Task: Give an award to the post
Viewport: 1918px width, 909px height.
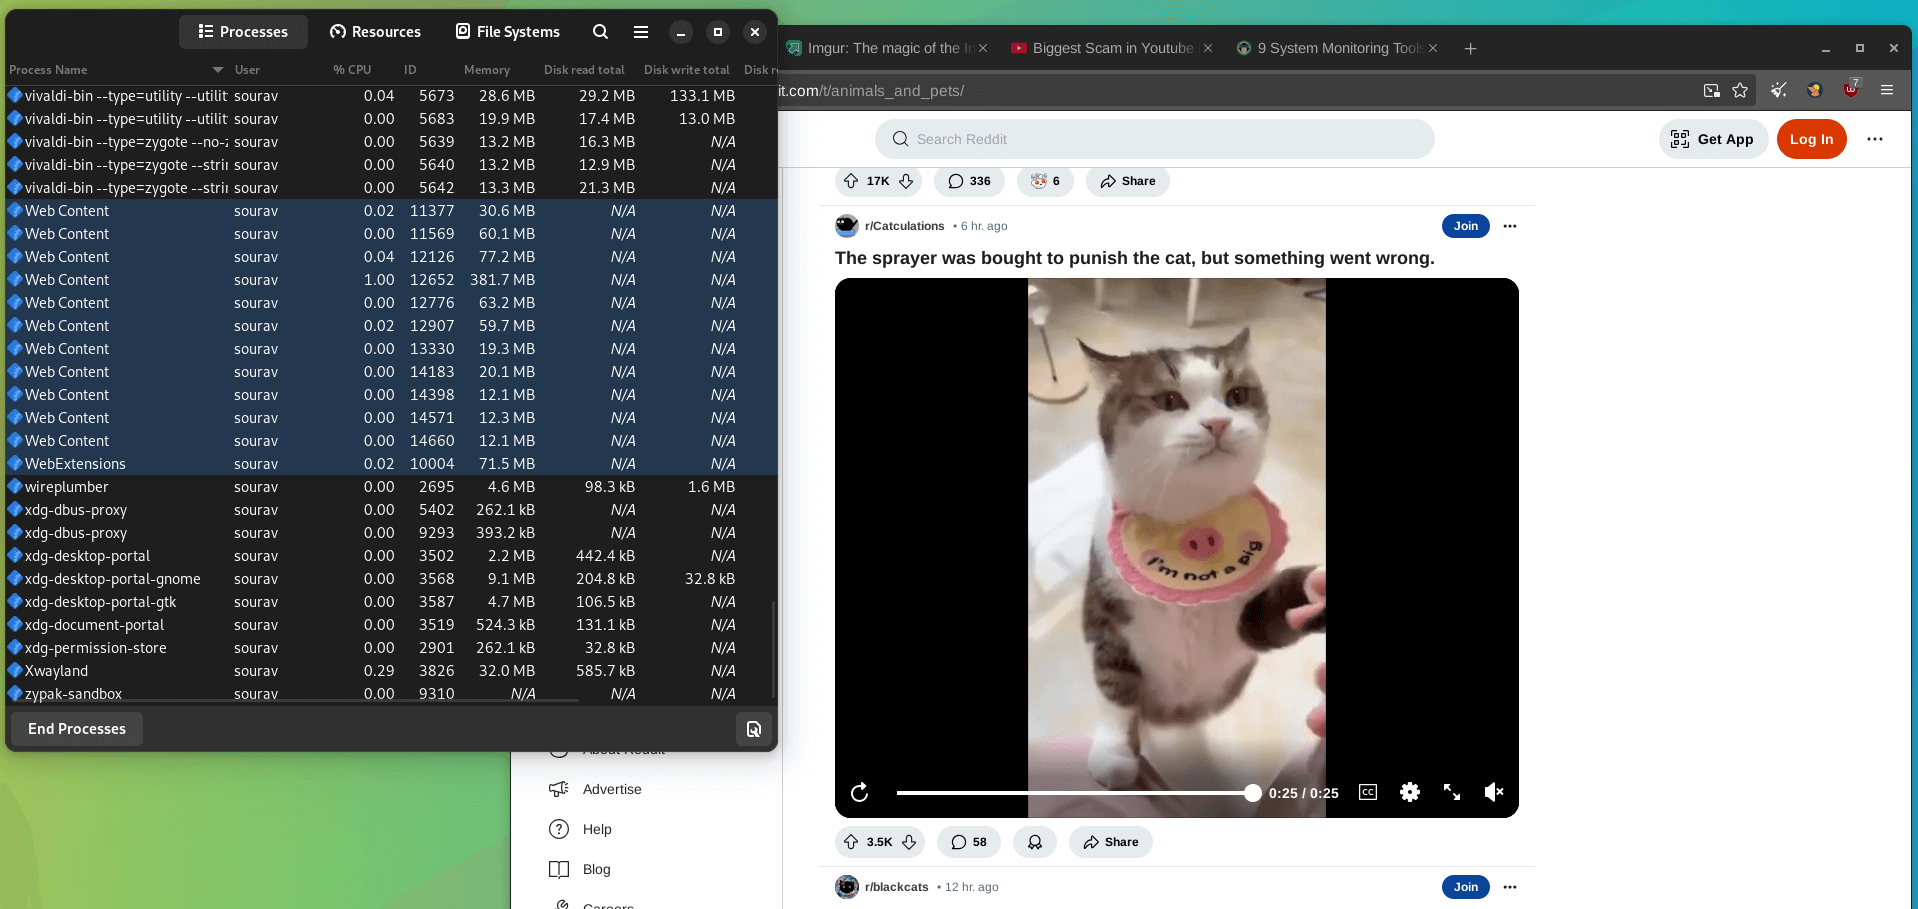Action: tap(1035, 842)
